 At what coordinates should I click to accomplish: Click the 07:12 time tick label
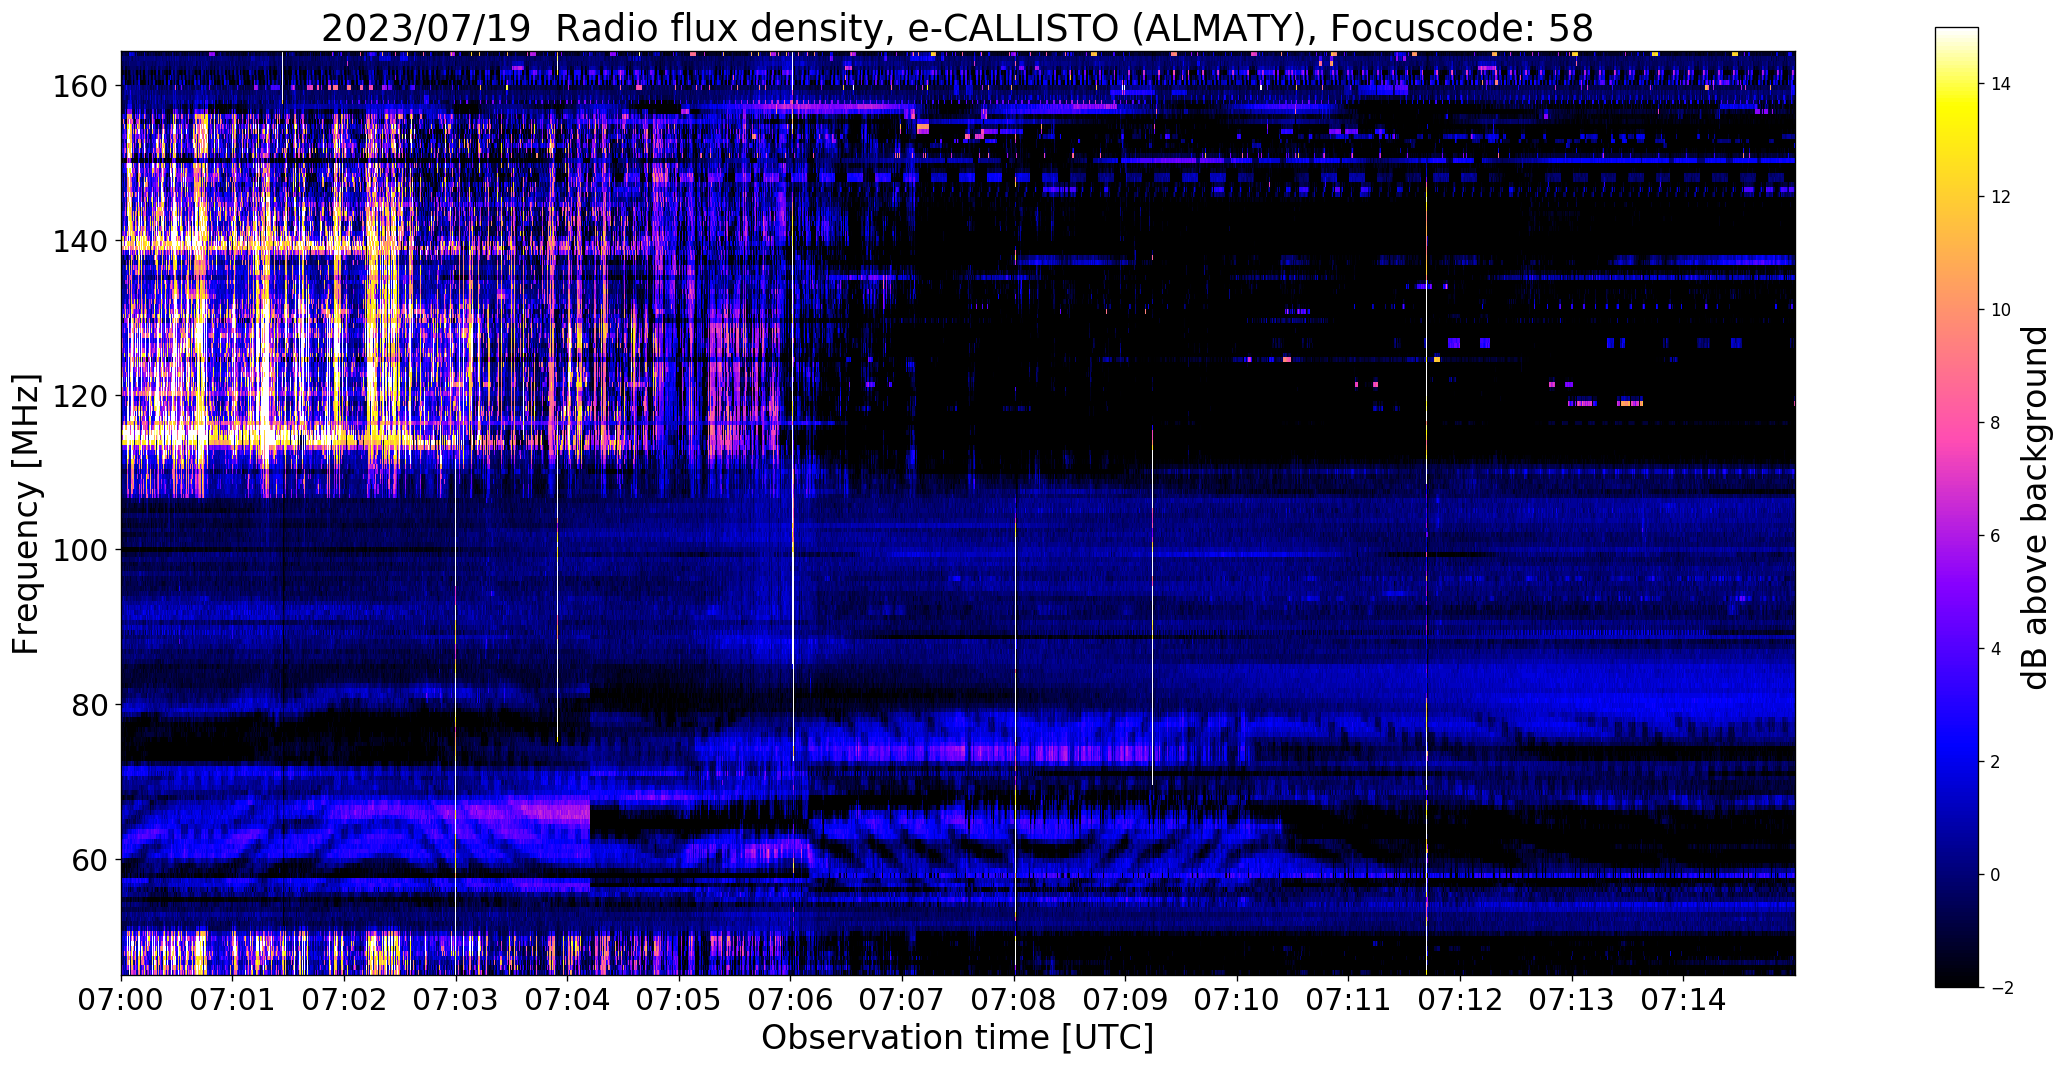pos(1461,998)
